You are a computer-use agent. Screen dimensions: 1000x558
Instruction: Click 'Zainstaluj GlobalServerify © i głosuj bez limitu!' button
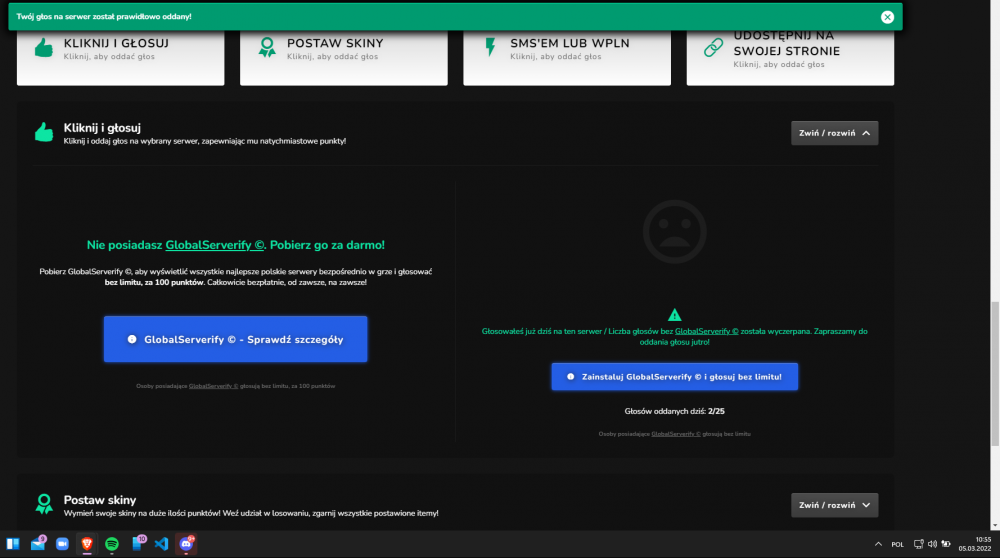(x=675, y=377)
